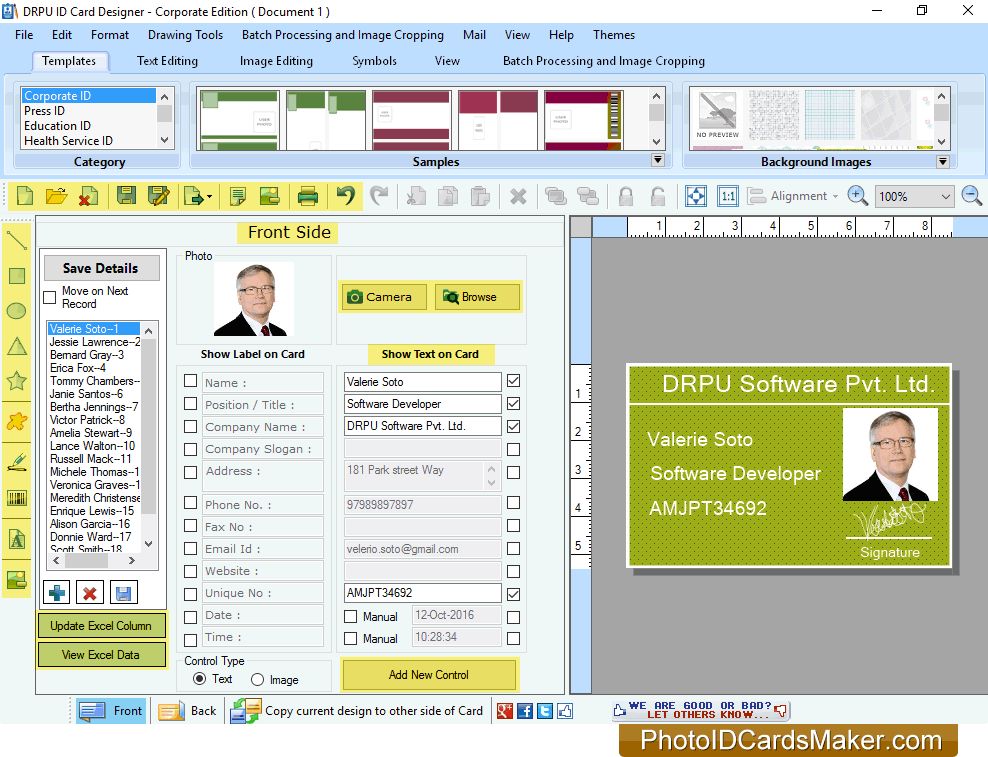Click the Update Excel Column button
This screenshot has height=757, width=988.
[101, 626]
